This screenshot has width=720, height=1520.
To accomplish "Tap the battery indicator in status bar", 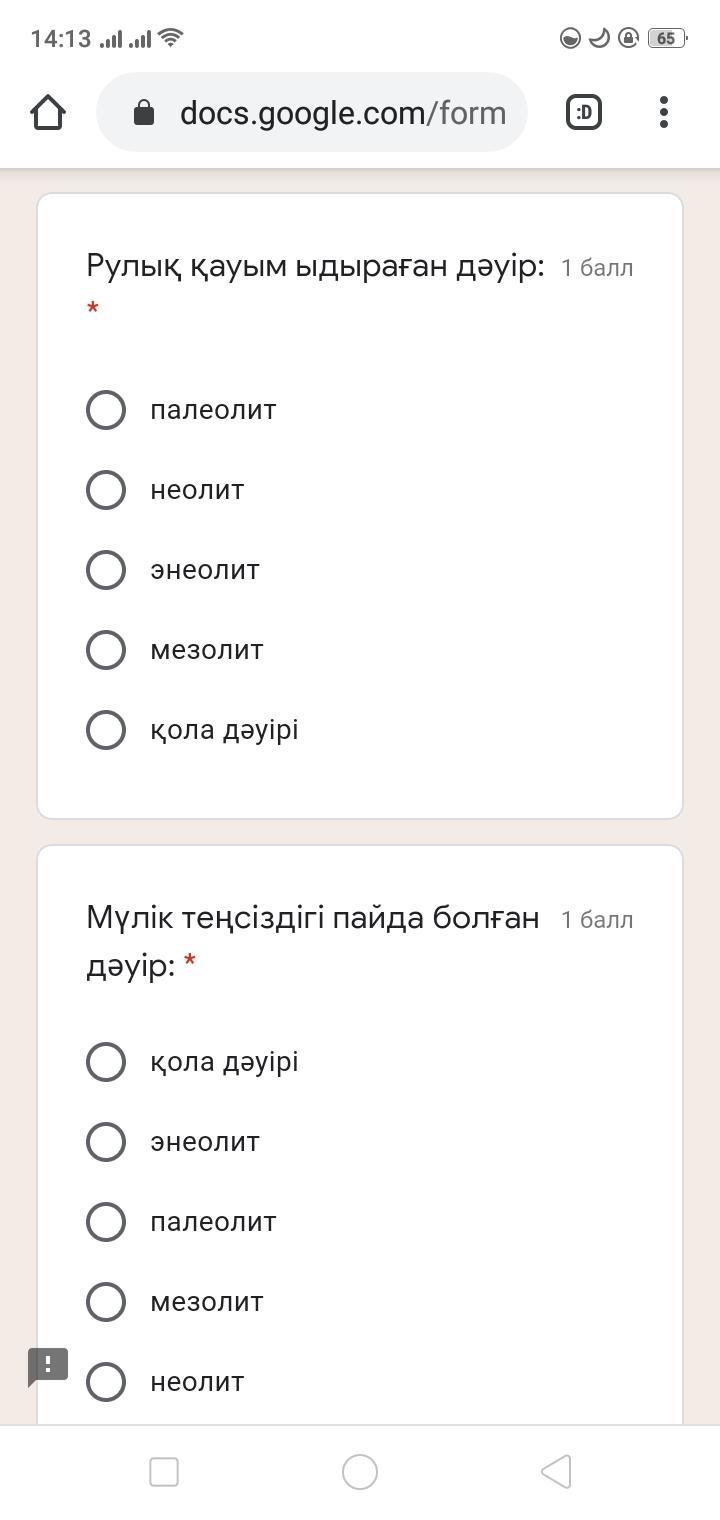I will pyautogui.click(x=666, y=39).
